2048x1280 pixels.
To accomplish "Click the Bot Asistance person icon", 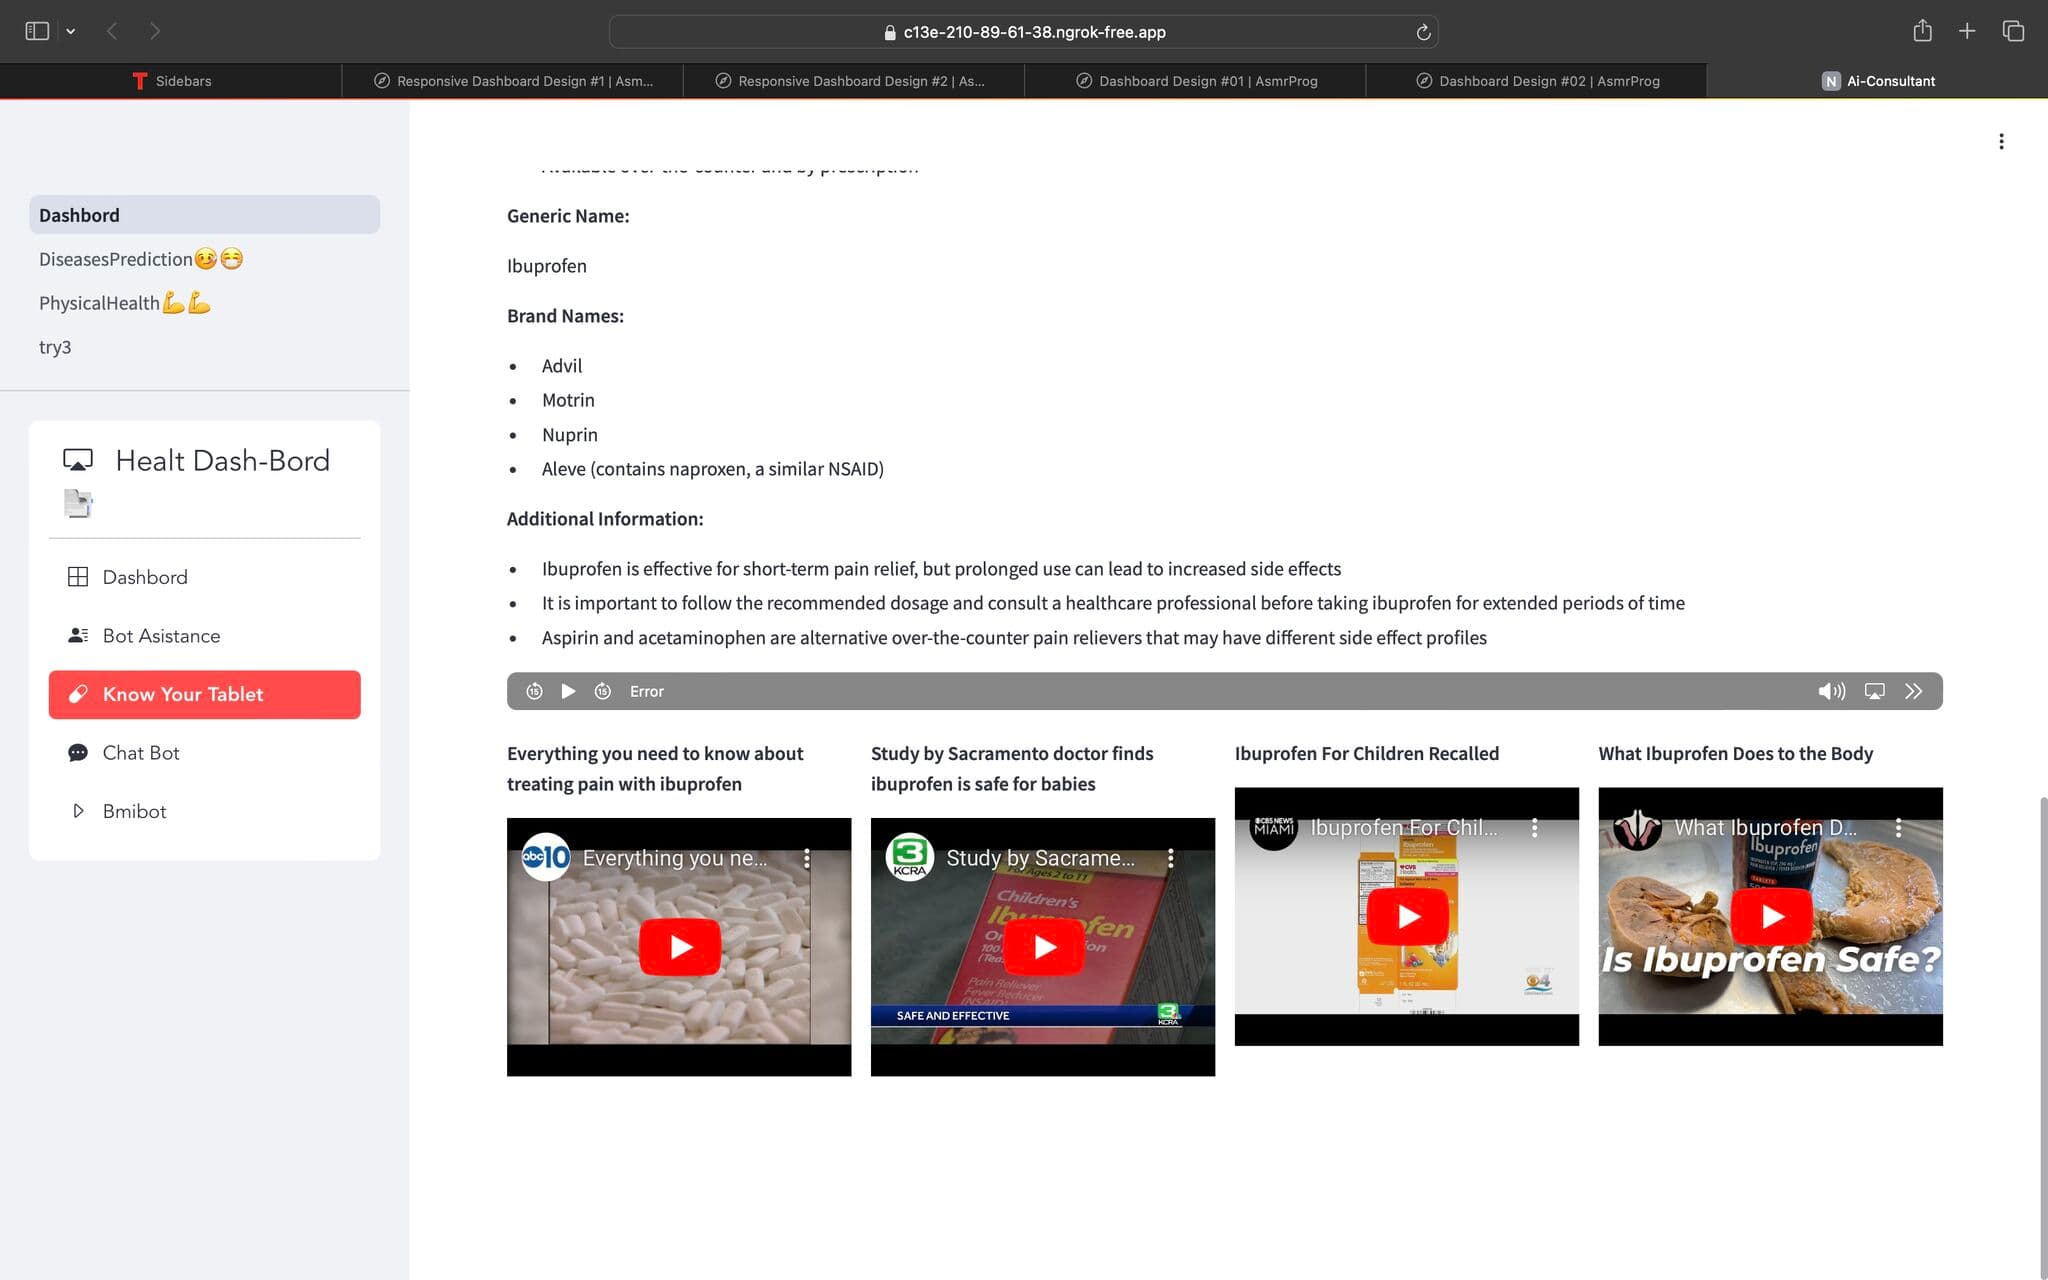I will tap(77, 635).
